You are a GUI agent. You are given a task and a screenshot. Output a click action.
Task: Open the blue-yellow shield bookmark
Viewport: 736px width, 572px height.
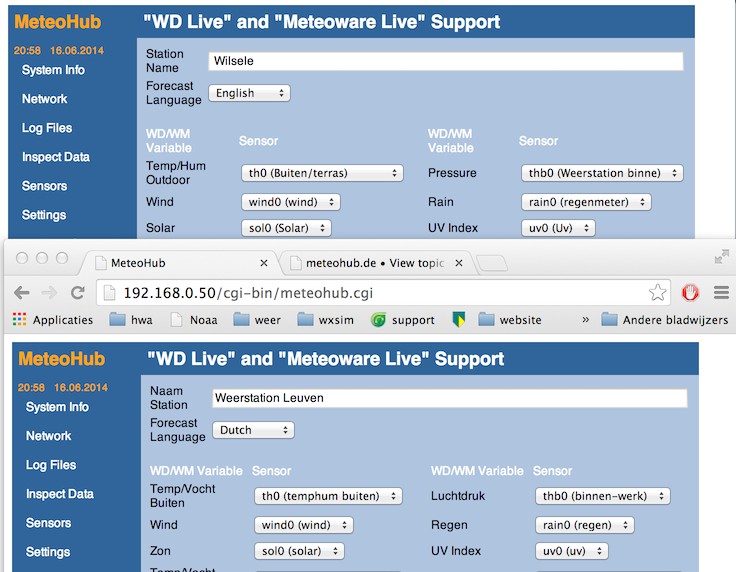coord(459,320)
